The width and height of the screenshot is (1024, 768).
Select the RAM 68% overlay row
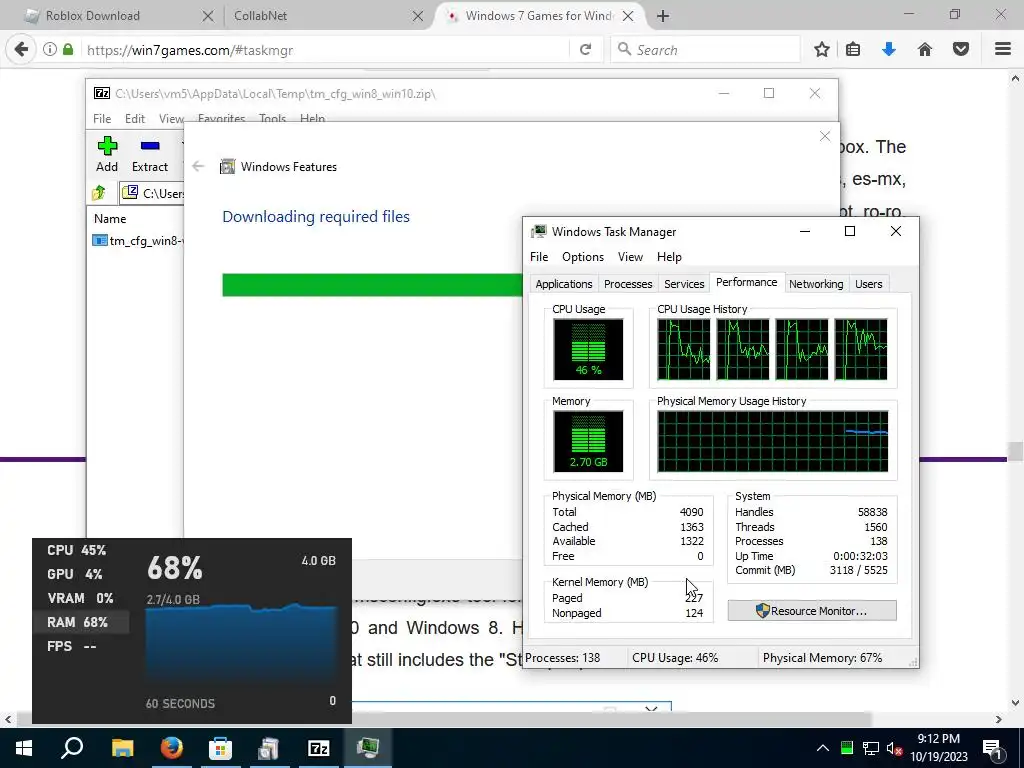[80, 622]
